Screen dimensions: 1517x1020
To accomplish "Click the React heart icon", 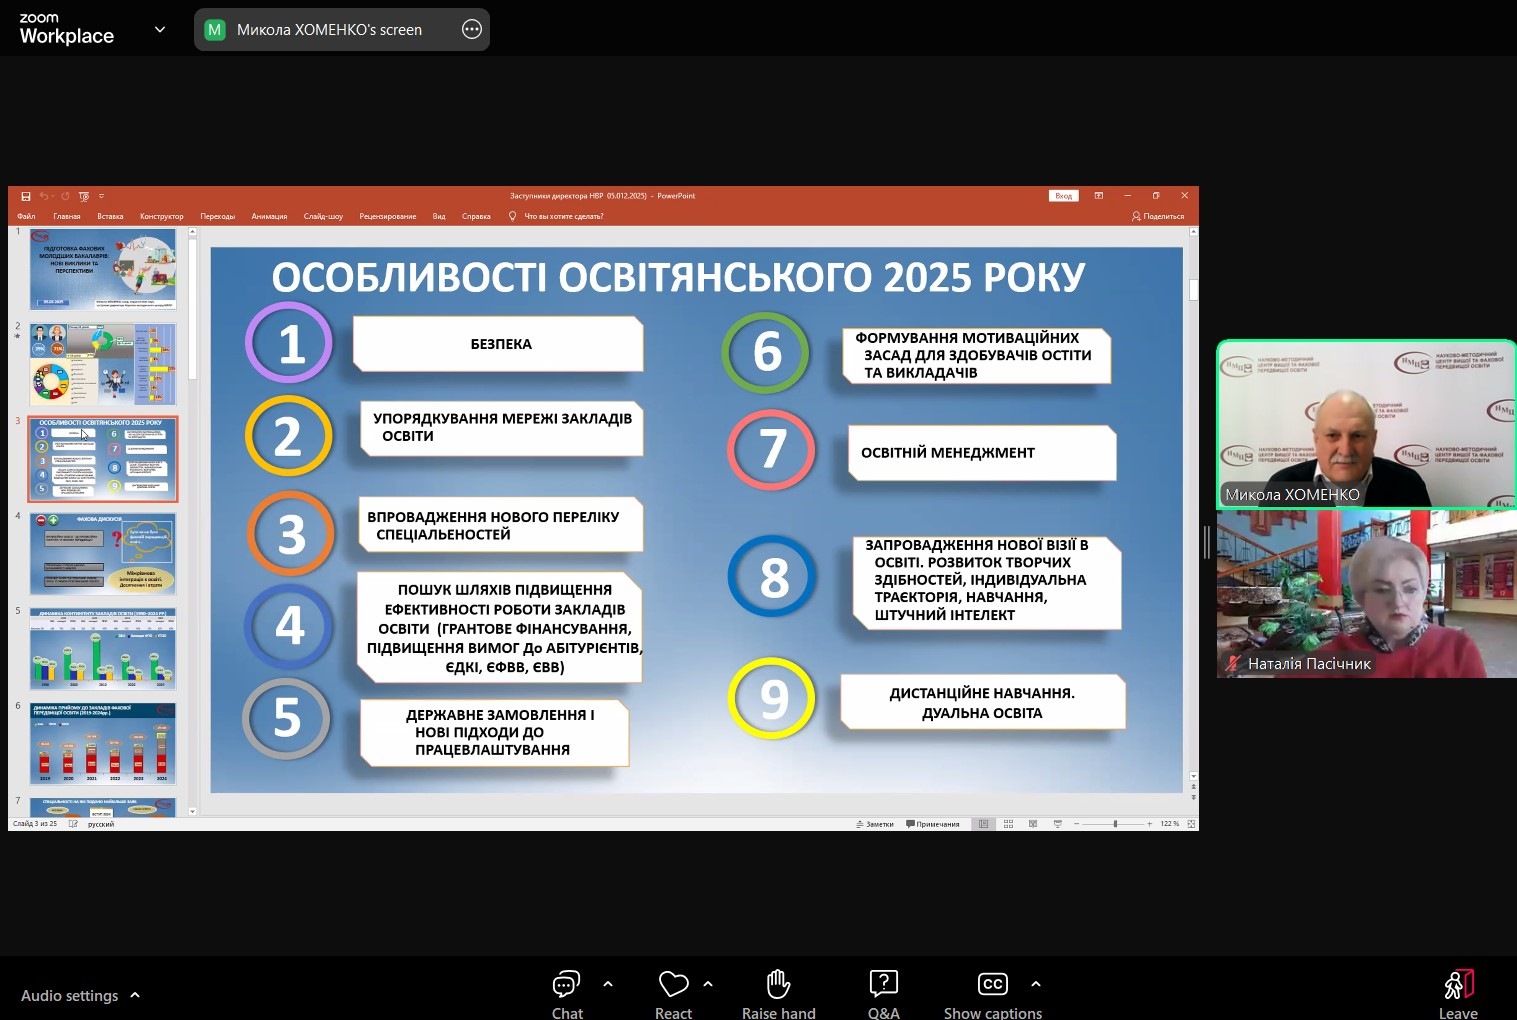I will tap(673, 985).
